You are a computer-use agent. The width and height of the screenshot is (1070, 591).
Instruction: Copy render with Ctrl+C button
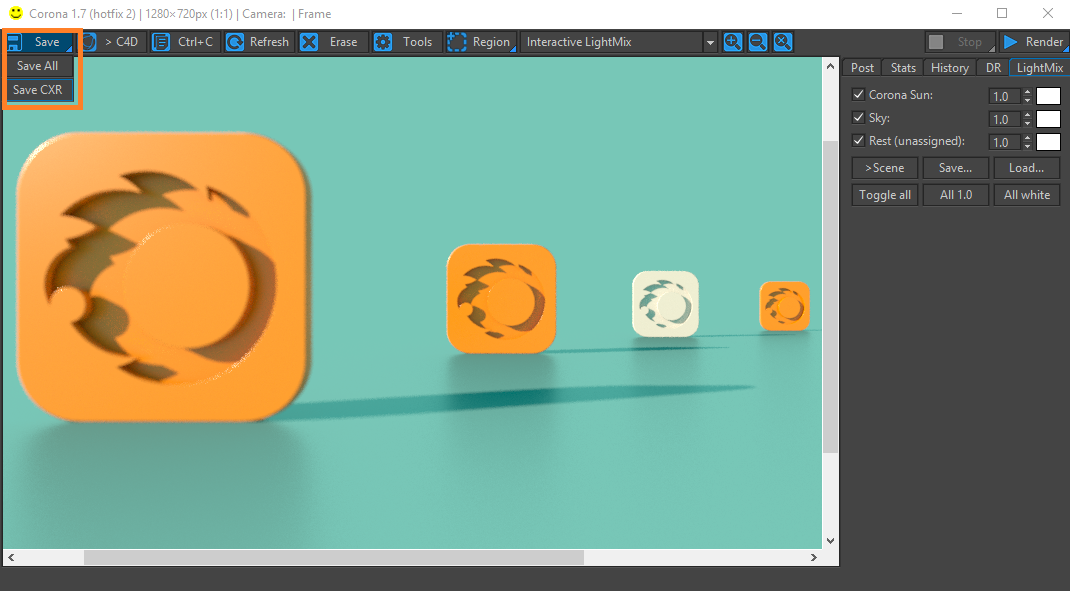(x=185, y=42)
